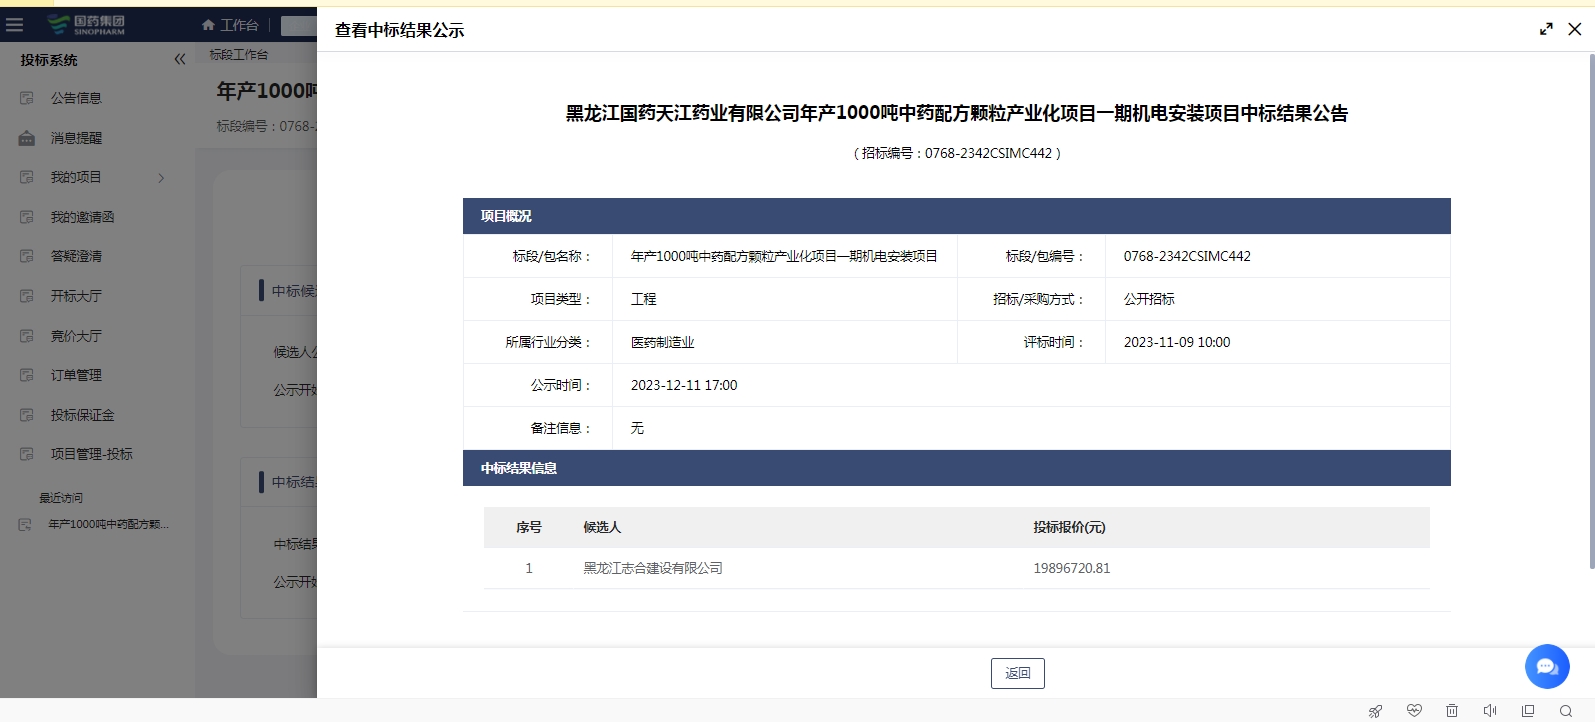Click the dialog vertical scrollbar
Image resolution: width=1595 pixels, height=722 pixels.
[x=1591, y=311]
